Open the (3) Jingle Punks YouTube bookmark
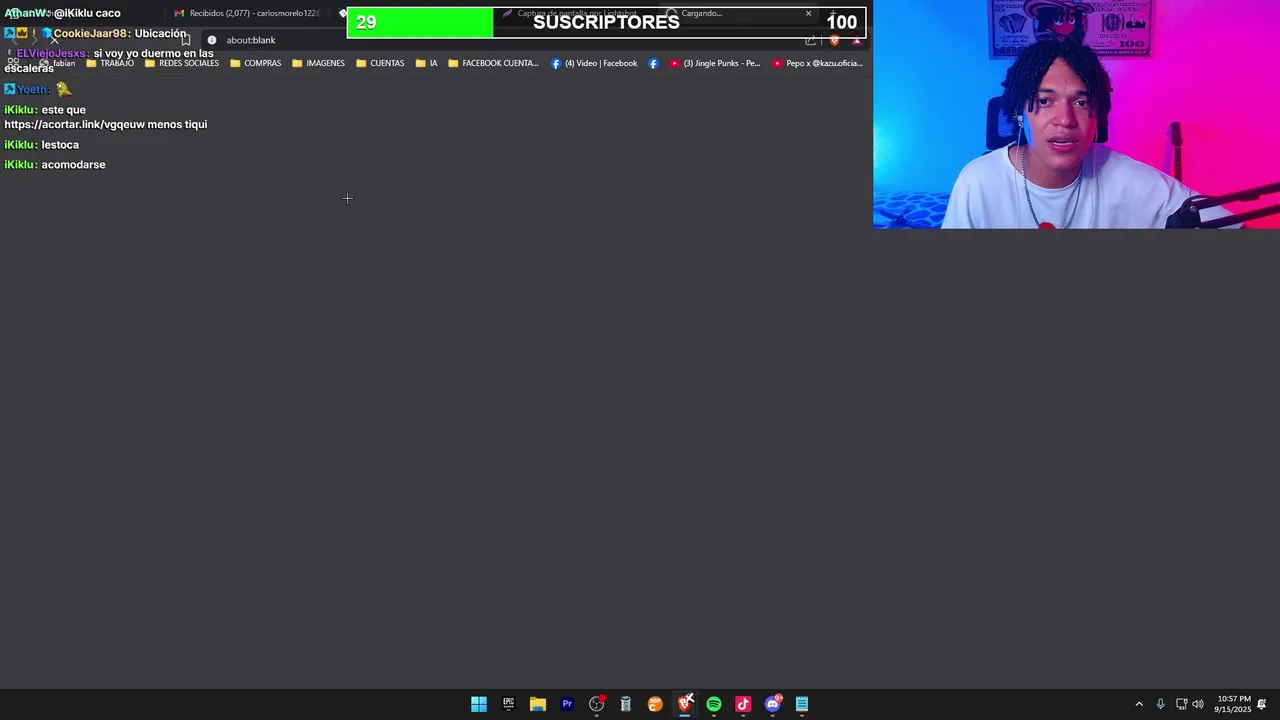Image resolution: width=1280 pixels, height=720 pixels. pyautogui.click(x=715, y=63)
